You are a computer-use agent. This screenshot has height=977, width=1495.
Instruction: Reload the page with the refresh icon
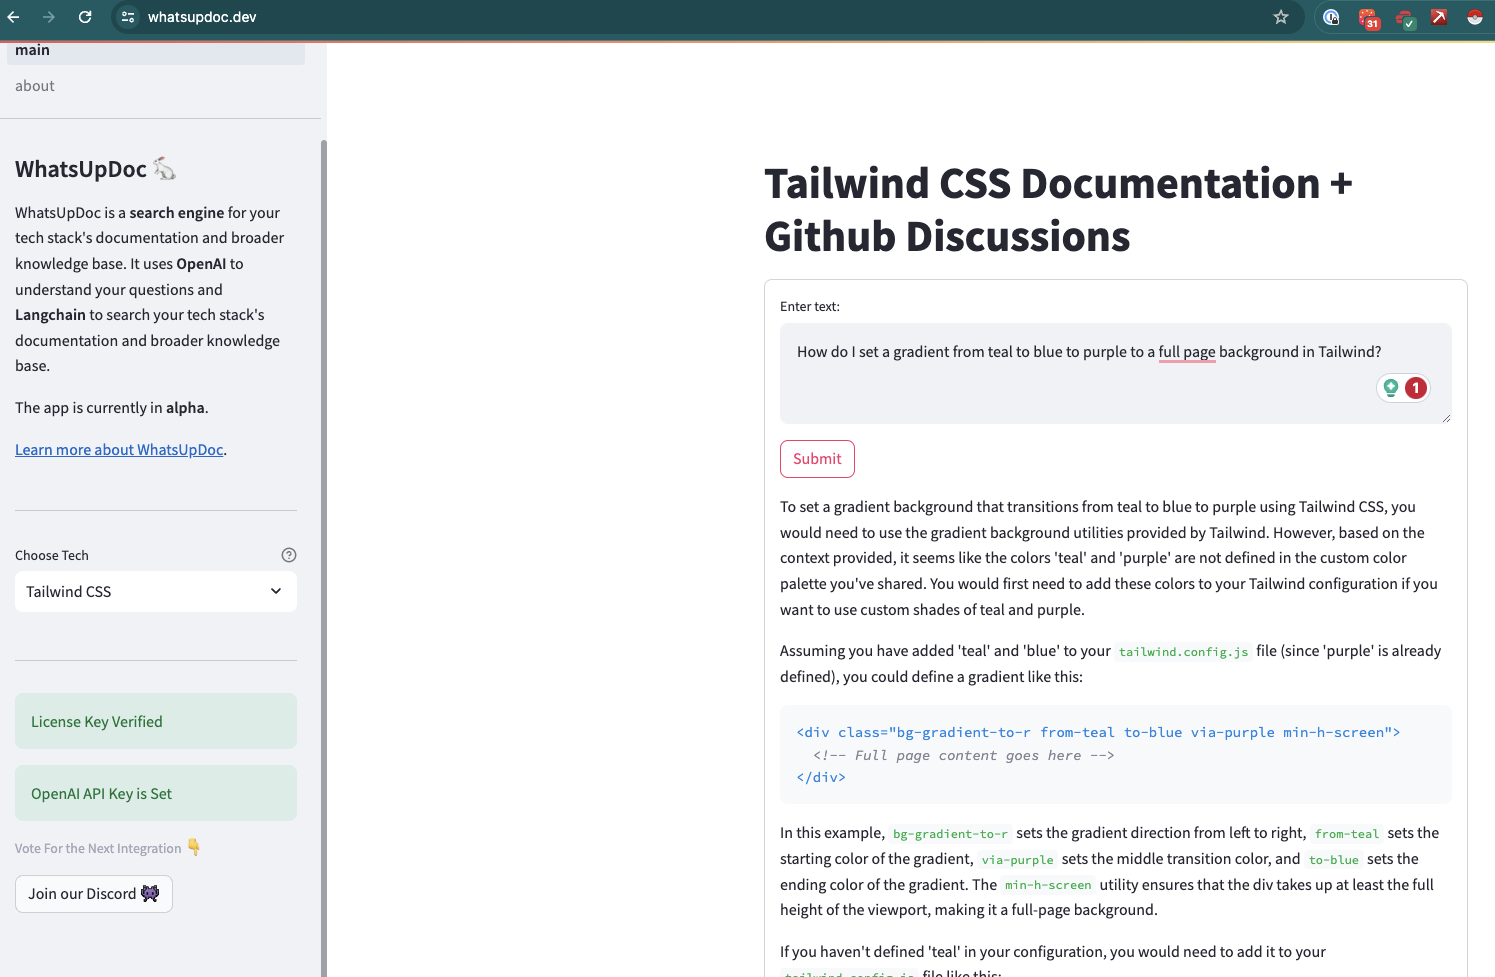(85, 17)
